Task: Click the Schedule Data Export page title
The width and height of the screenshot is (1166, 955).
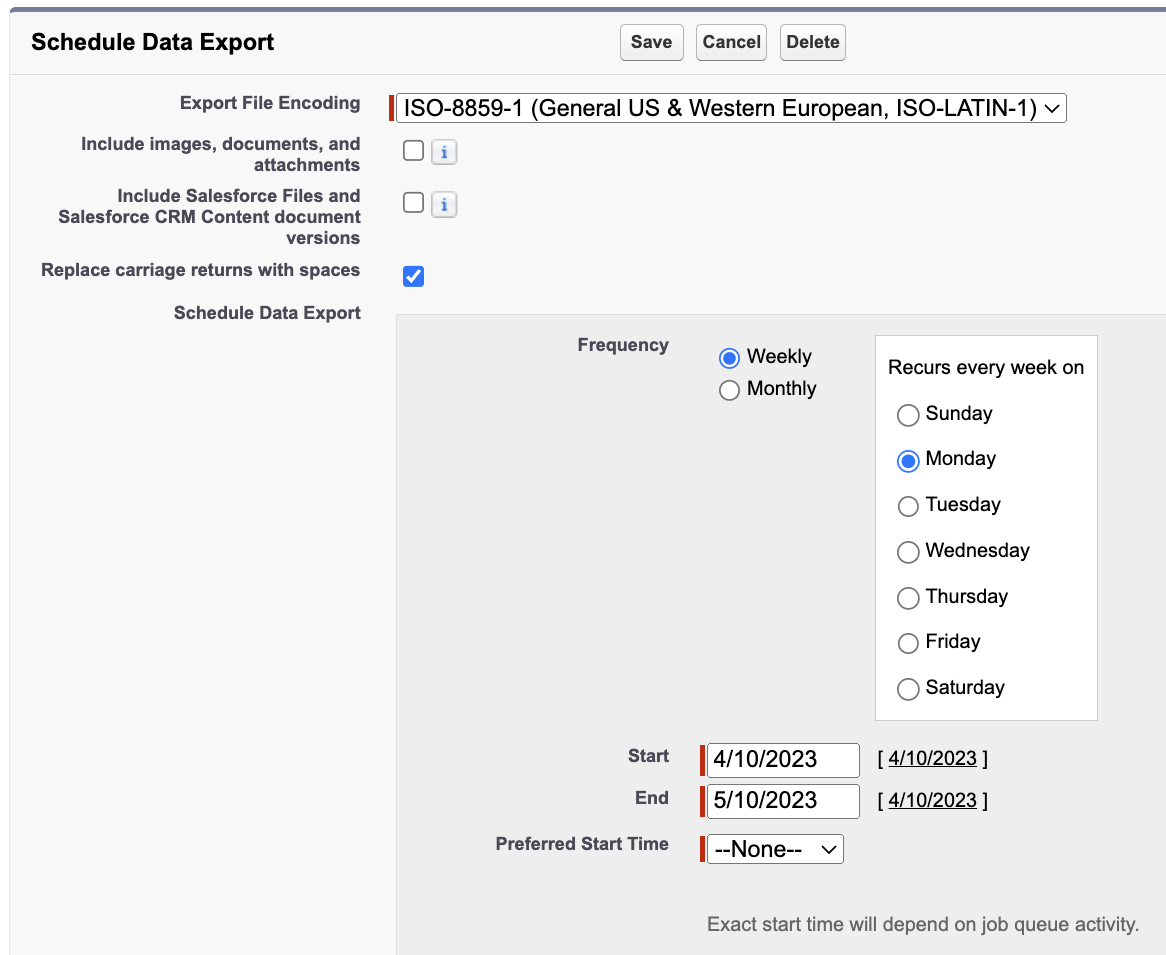Action: [x=152, y=42]
